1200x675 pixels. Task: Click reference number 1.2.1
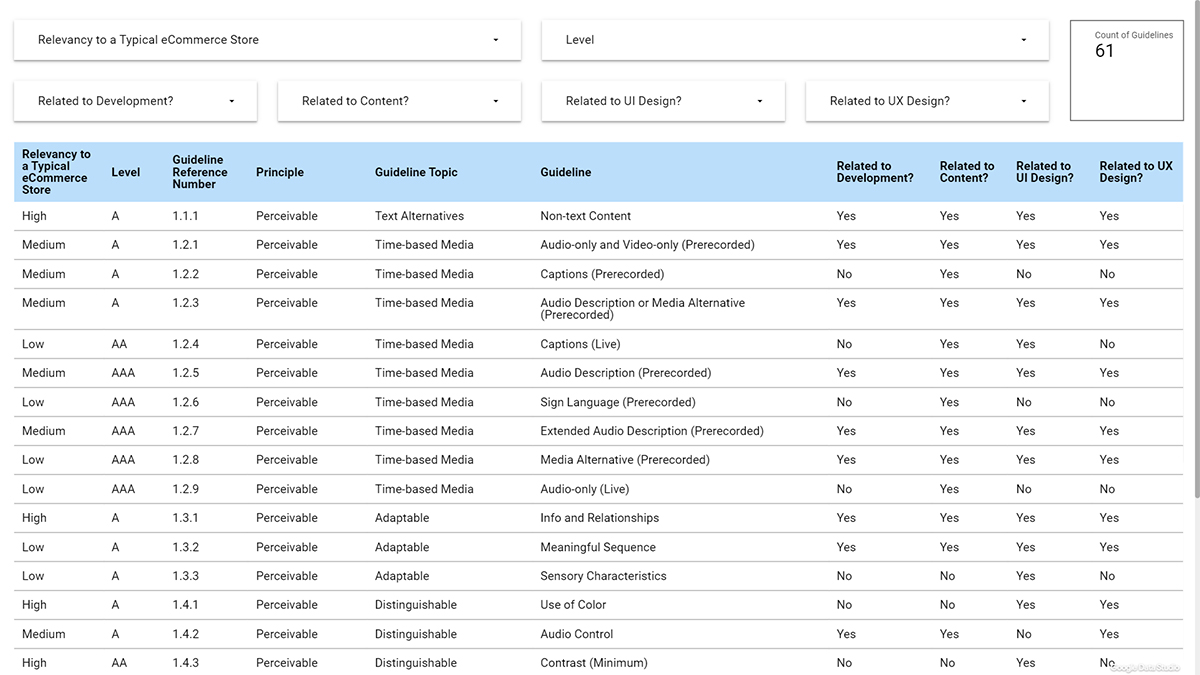point(185,245)
